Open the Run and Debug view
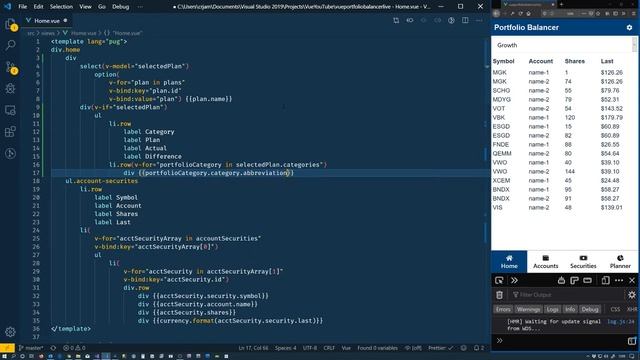 (10, 89)
